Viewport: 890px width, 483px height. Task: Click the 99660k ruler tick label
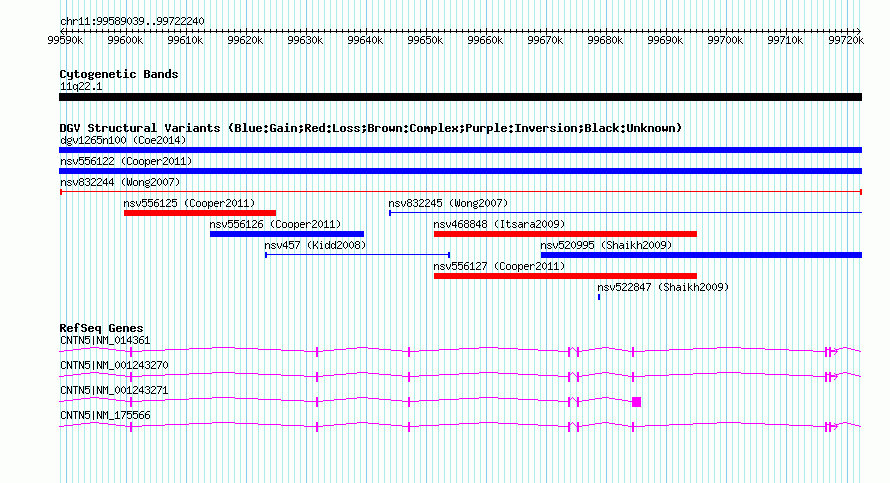click(x=485, y=40)
